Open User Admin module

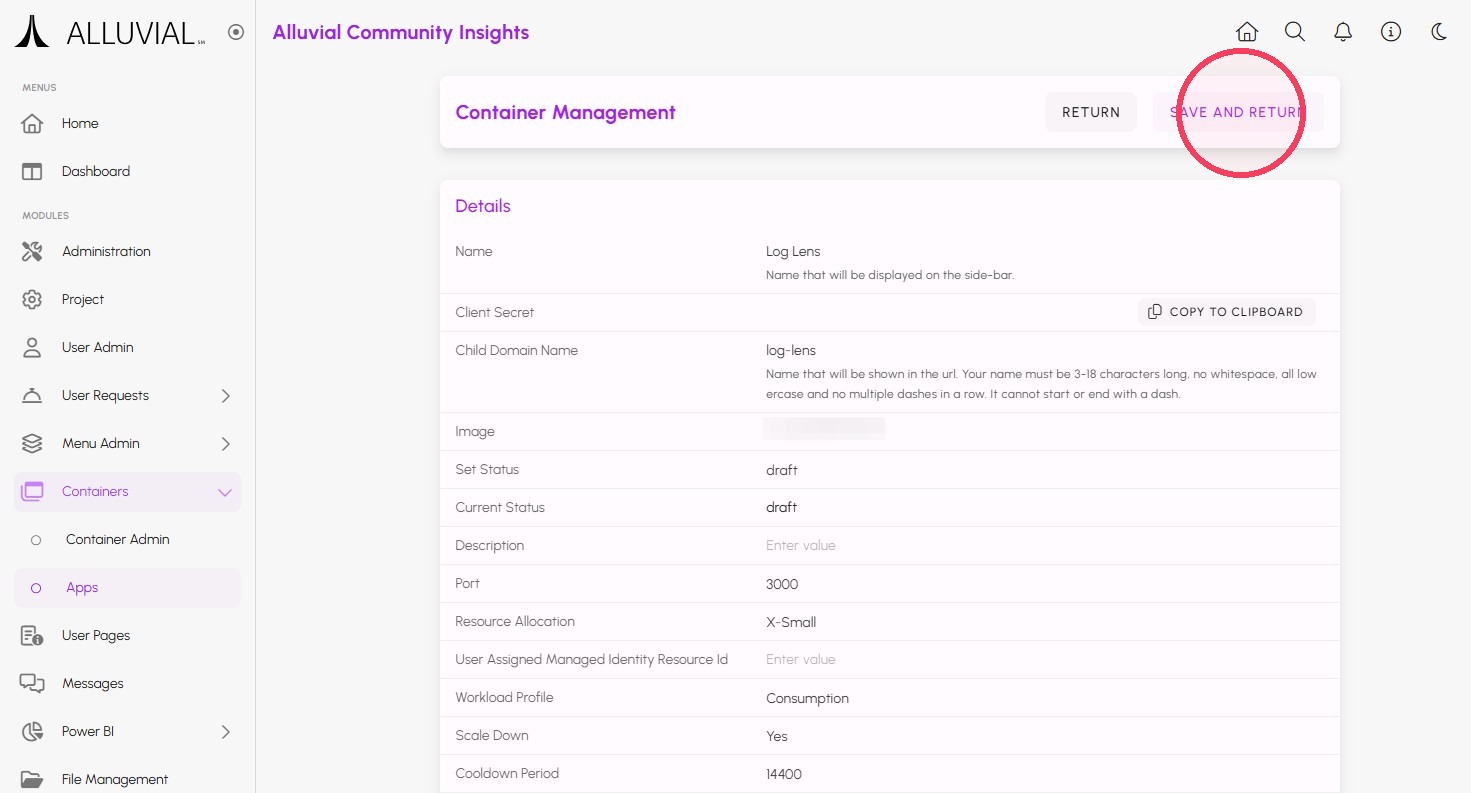tap(128, 348)
